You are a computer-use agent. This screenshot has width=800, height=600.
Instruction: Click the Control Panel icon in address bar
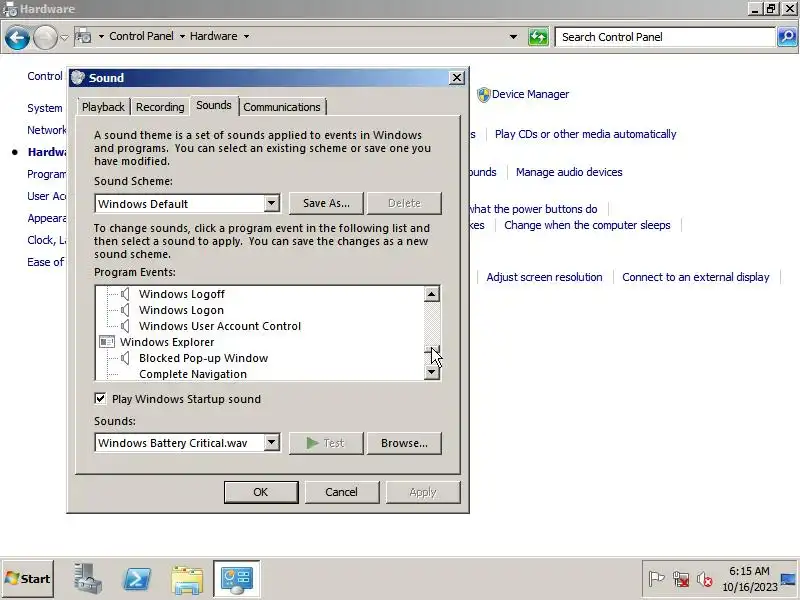(83, 36)
